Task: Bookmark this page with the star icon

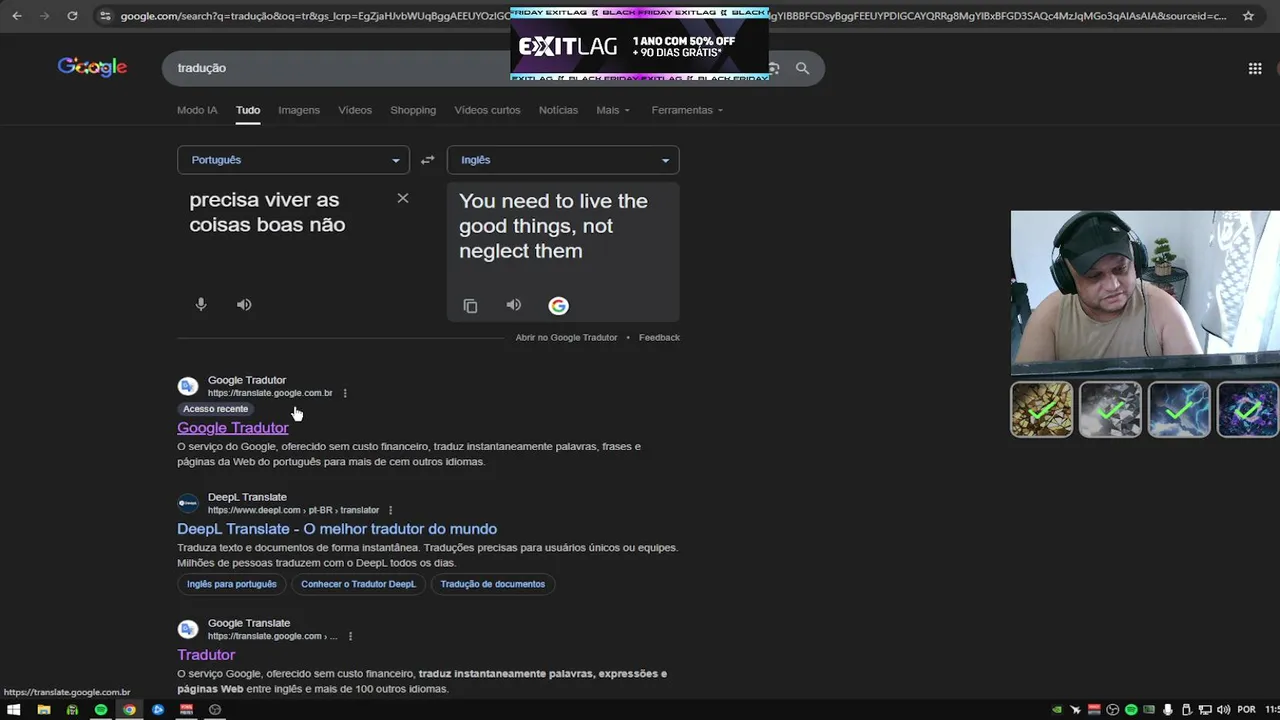Action: pyautogui.click(x=1248, y=16)
